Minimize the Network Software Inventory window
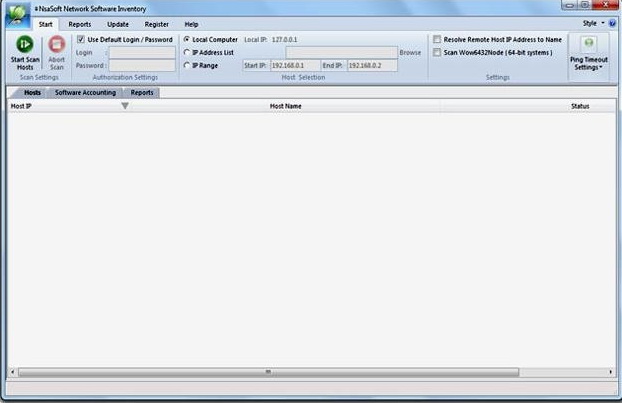Screen dimensions: 622x403 (x=569, y=5)
